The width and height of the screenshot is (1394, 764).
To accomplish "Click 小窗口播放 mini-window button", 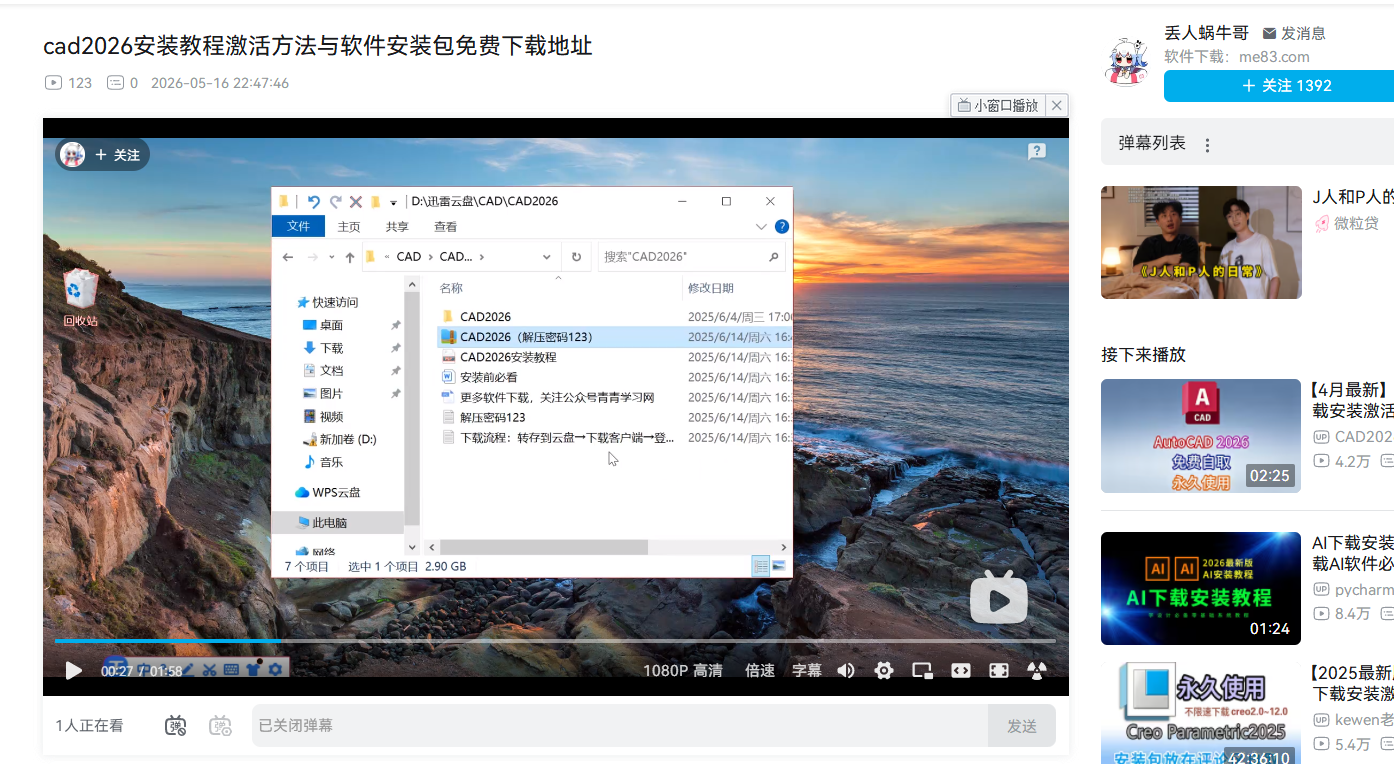I will pos(998,105).
